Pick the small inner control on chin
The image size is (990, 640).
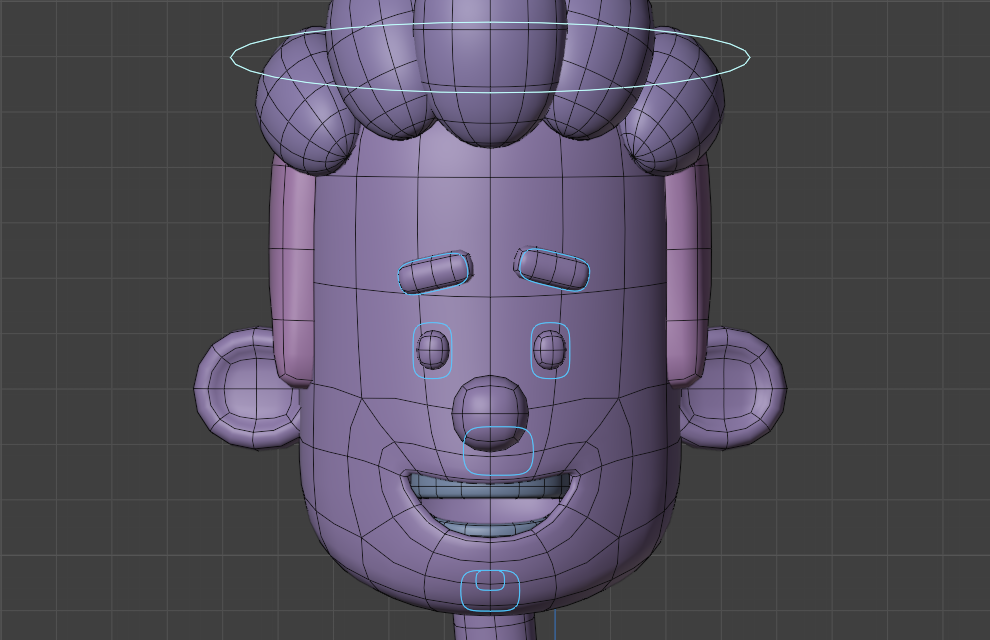490,580
